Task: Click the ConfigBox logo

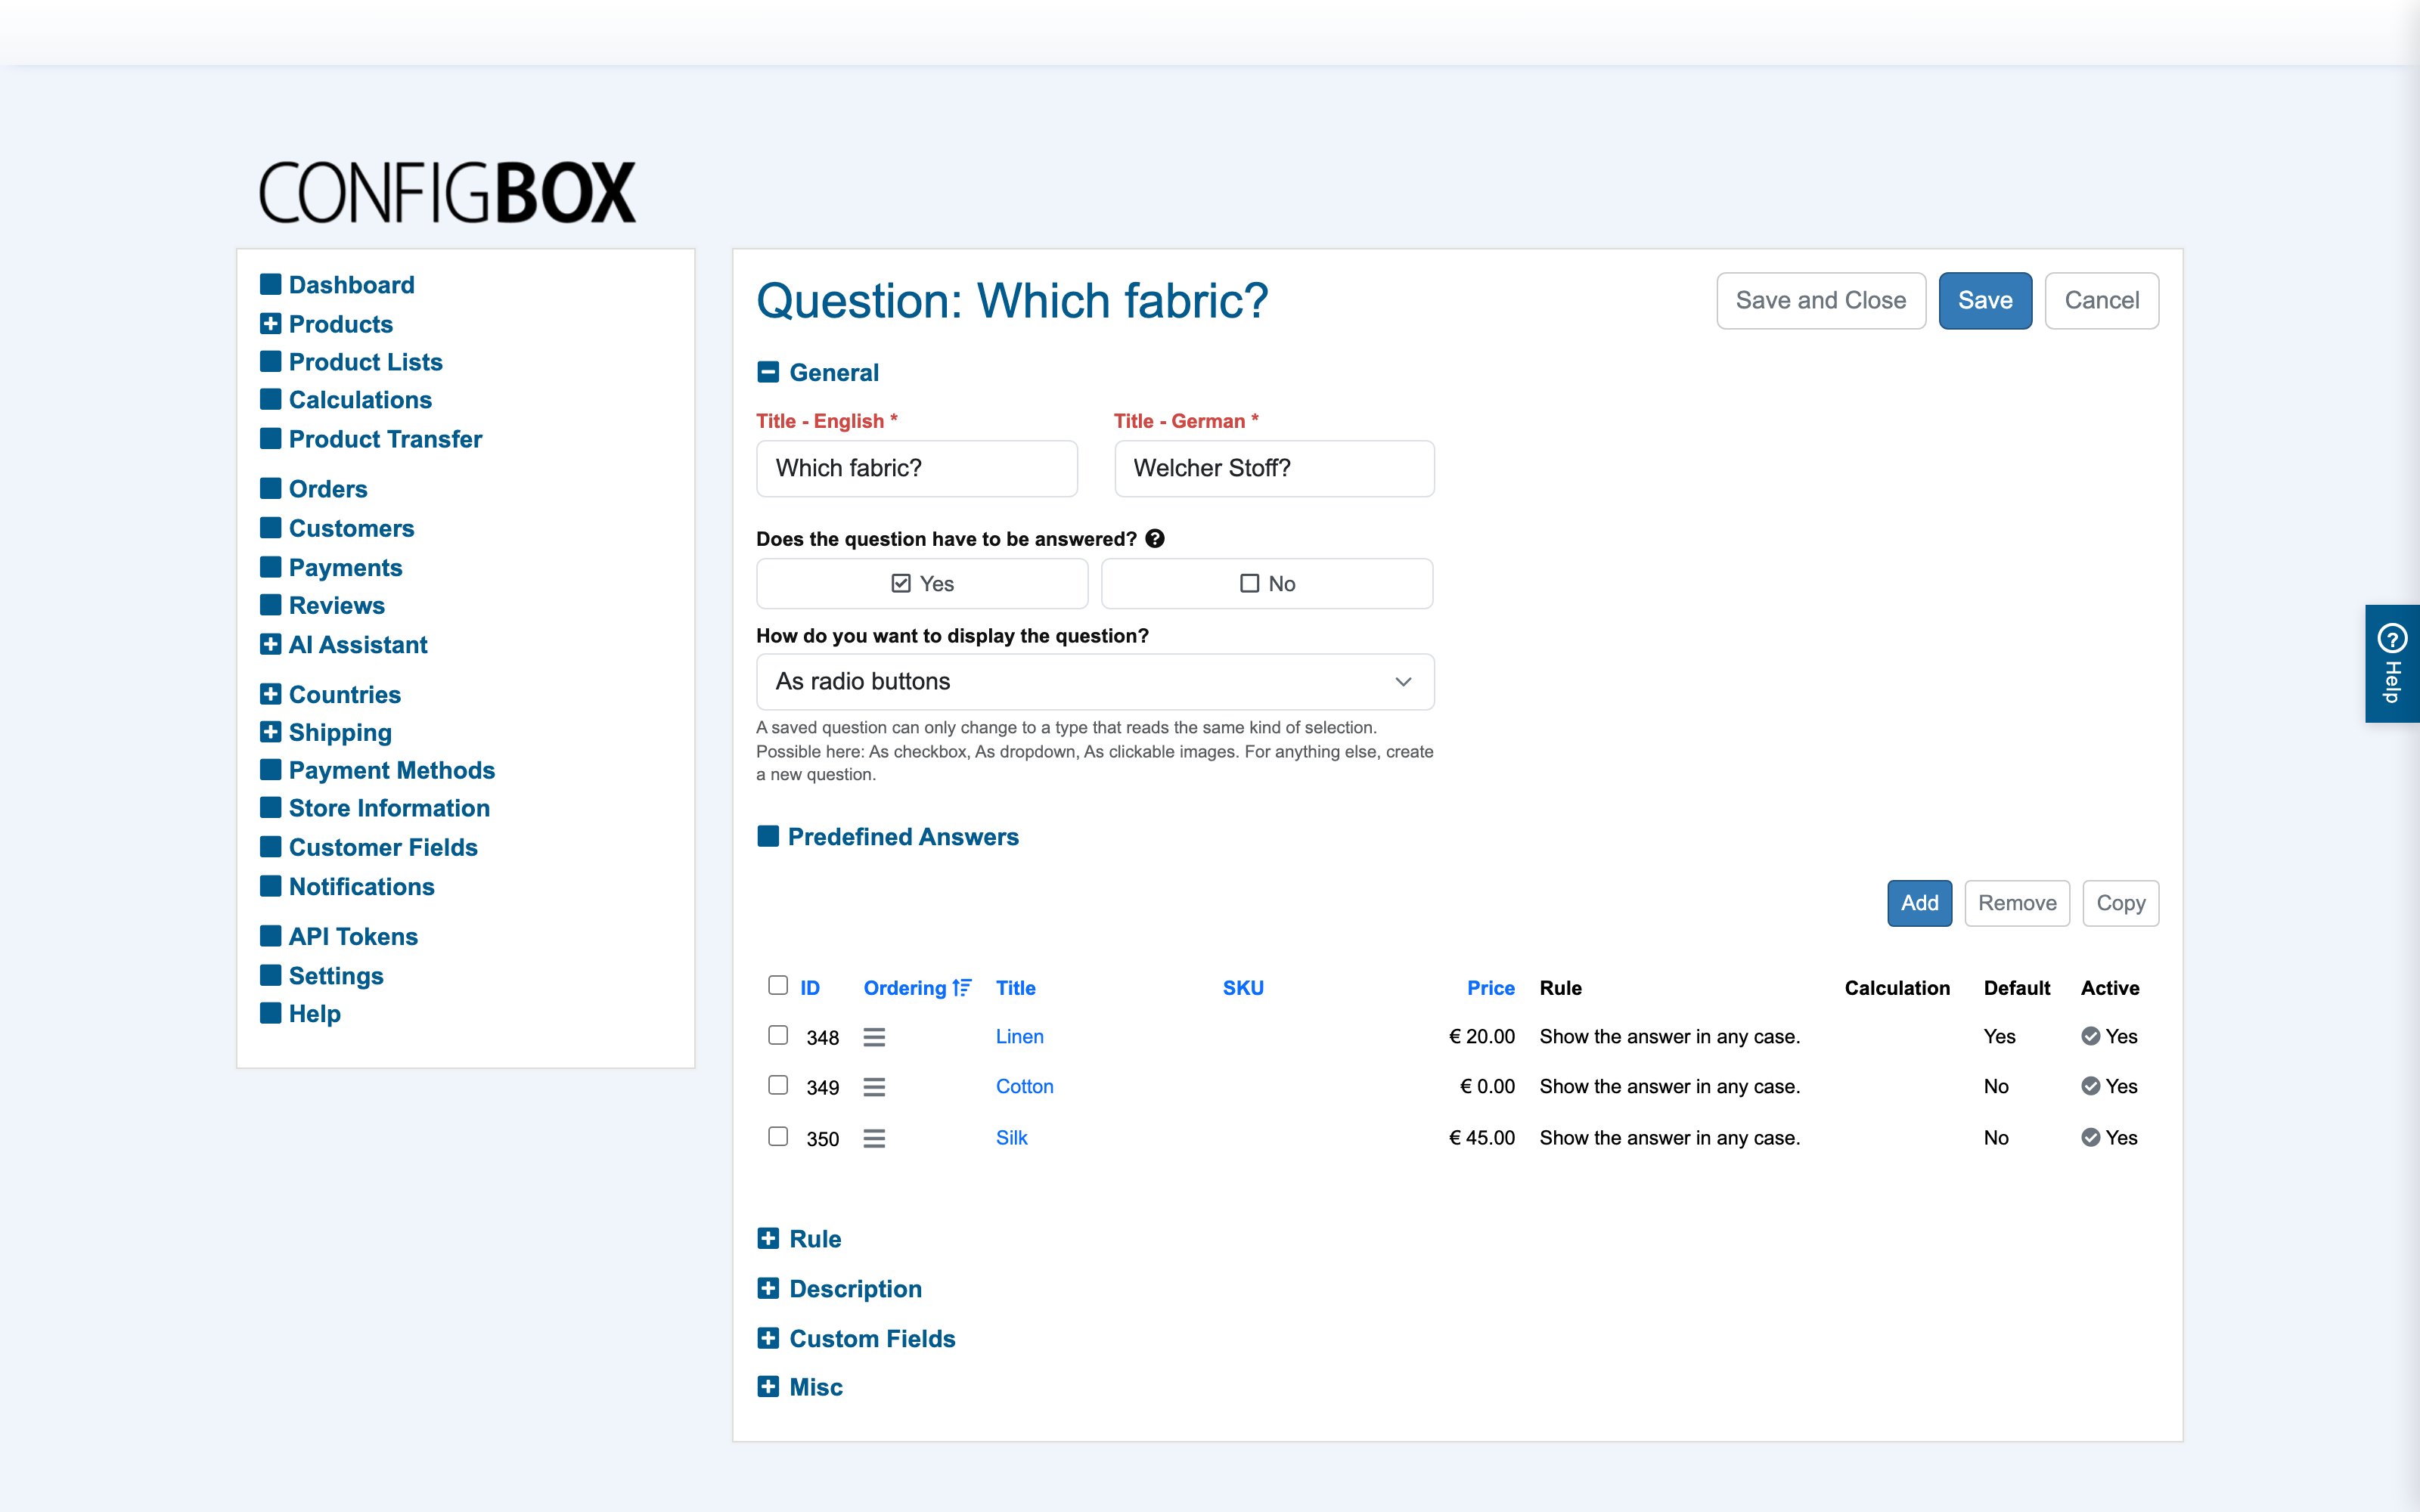Action: (447, 192)
